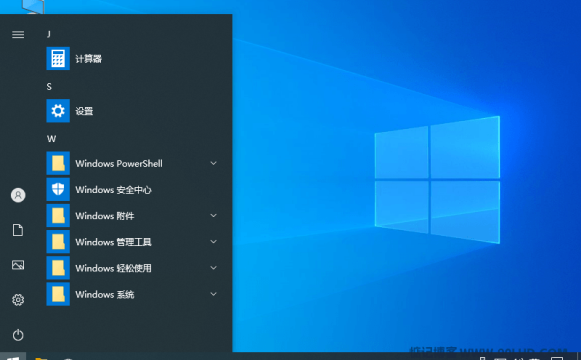
Task: Click the Power button icon
Action: 18,335
